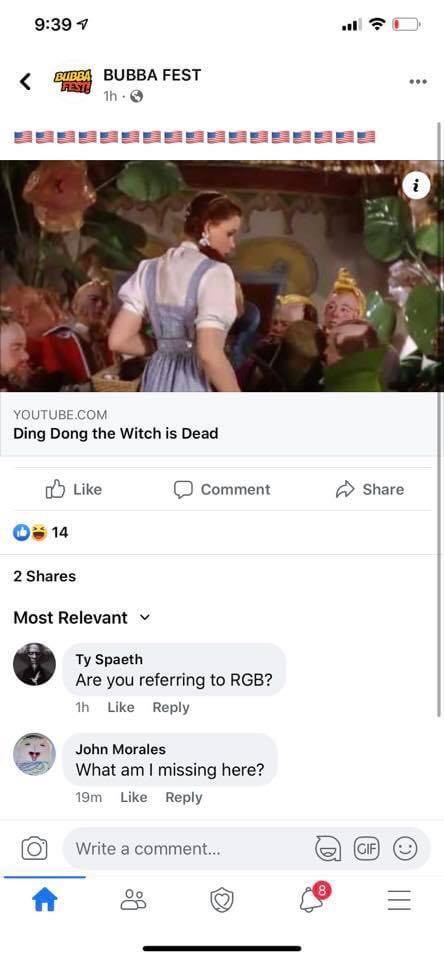The height and width of the screenshot is (960, 444).
Task: Focus the Write a comment field
Action: (190, 849)
